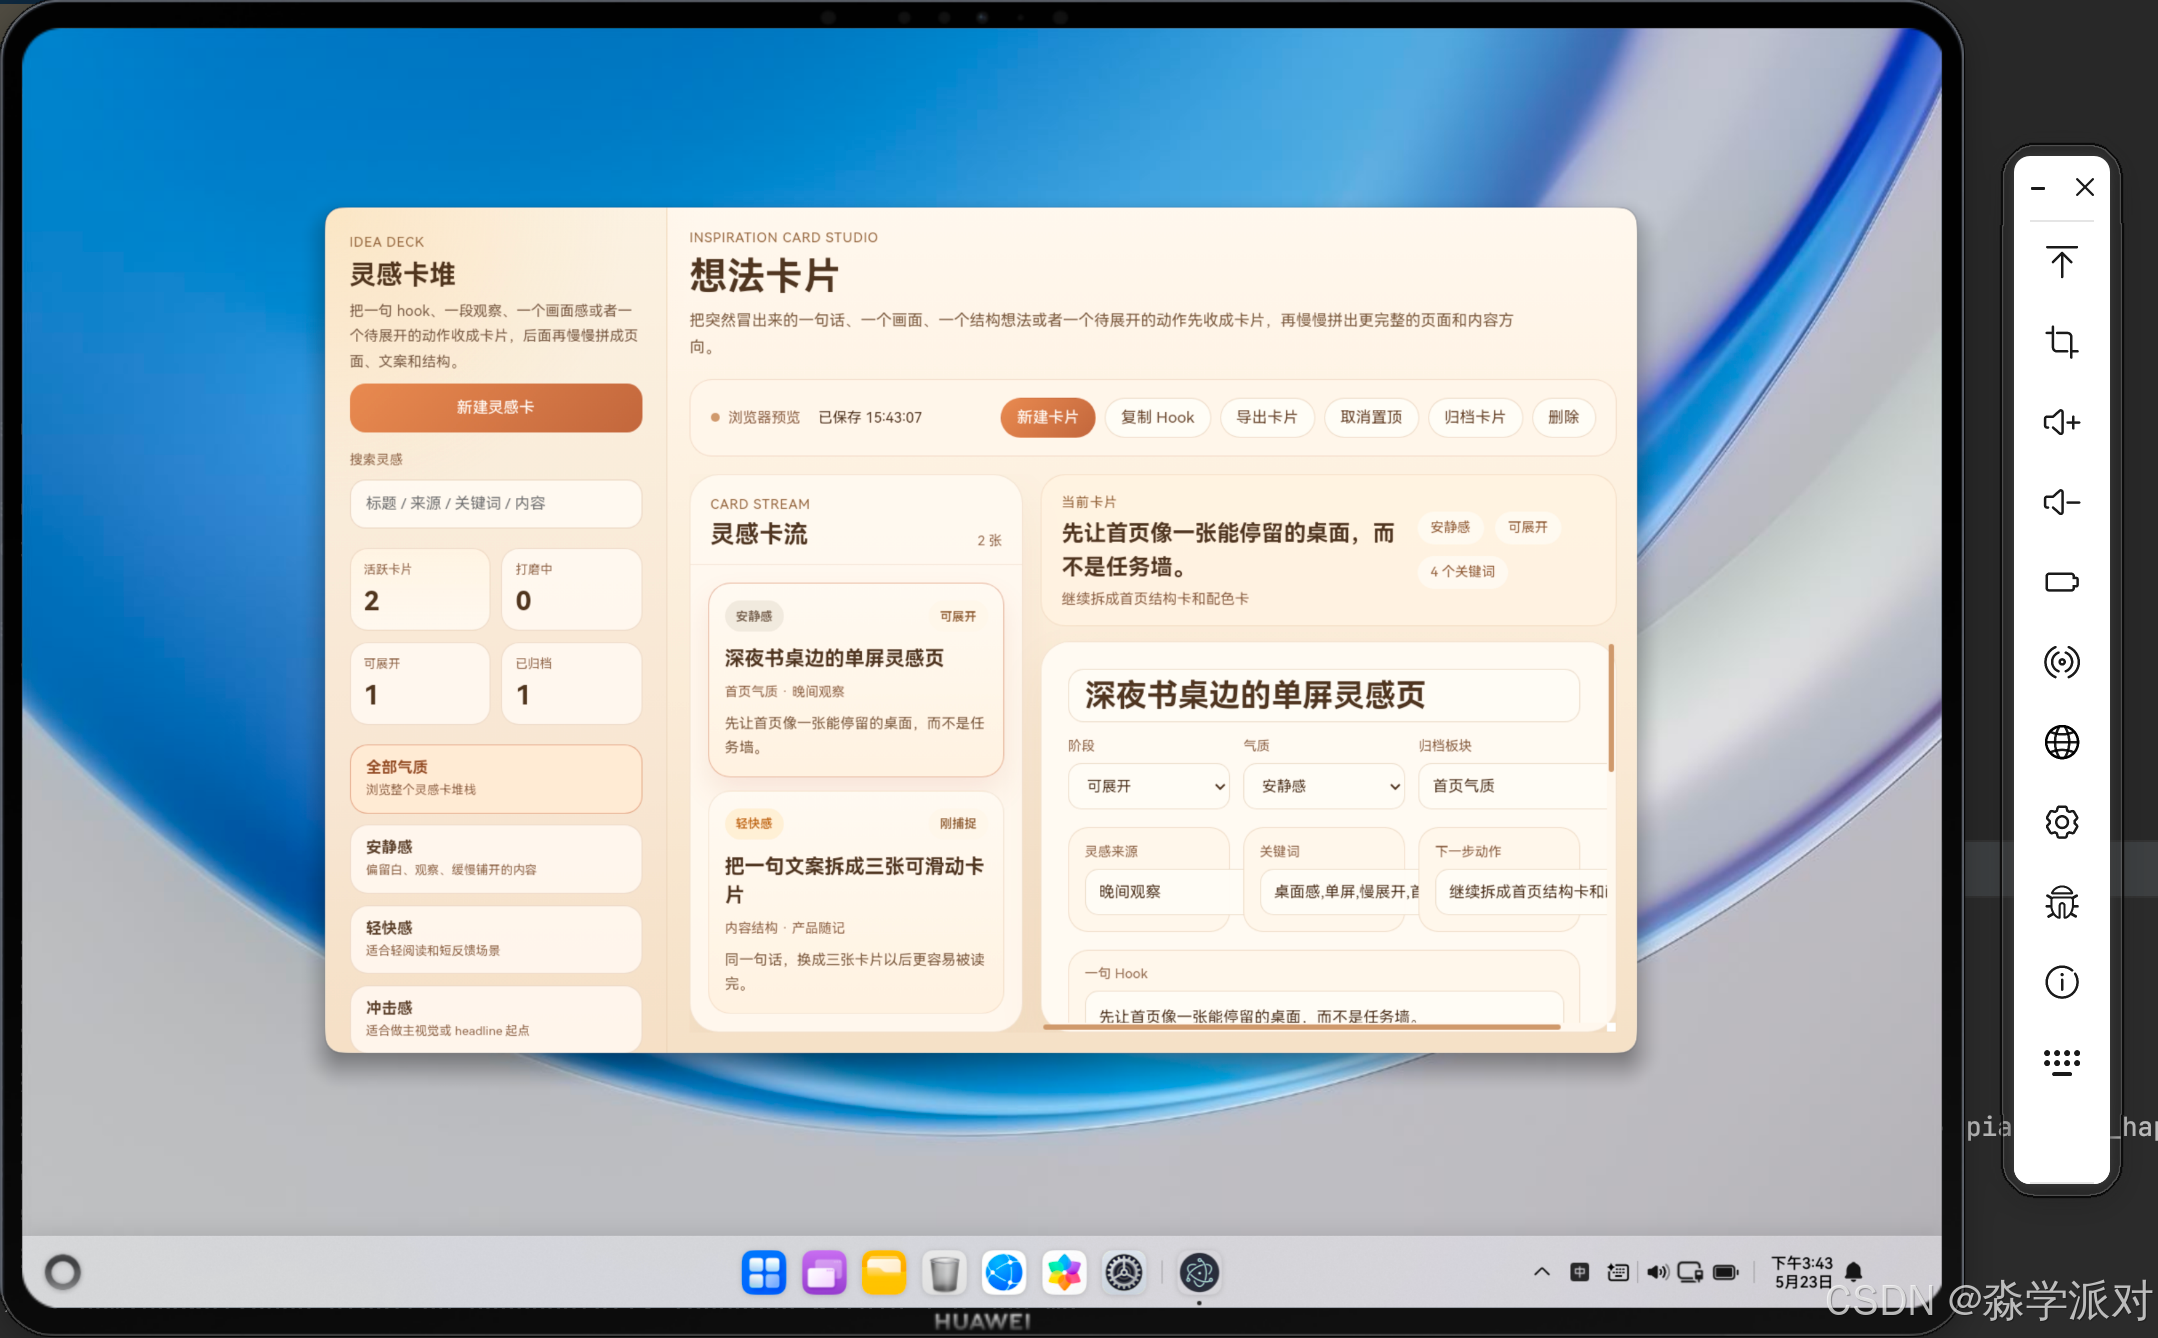Click the 已保存 15:43:07 status text
This screenshot has width=2158, height=1338.
tap(870, 417)
